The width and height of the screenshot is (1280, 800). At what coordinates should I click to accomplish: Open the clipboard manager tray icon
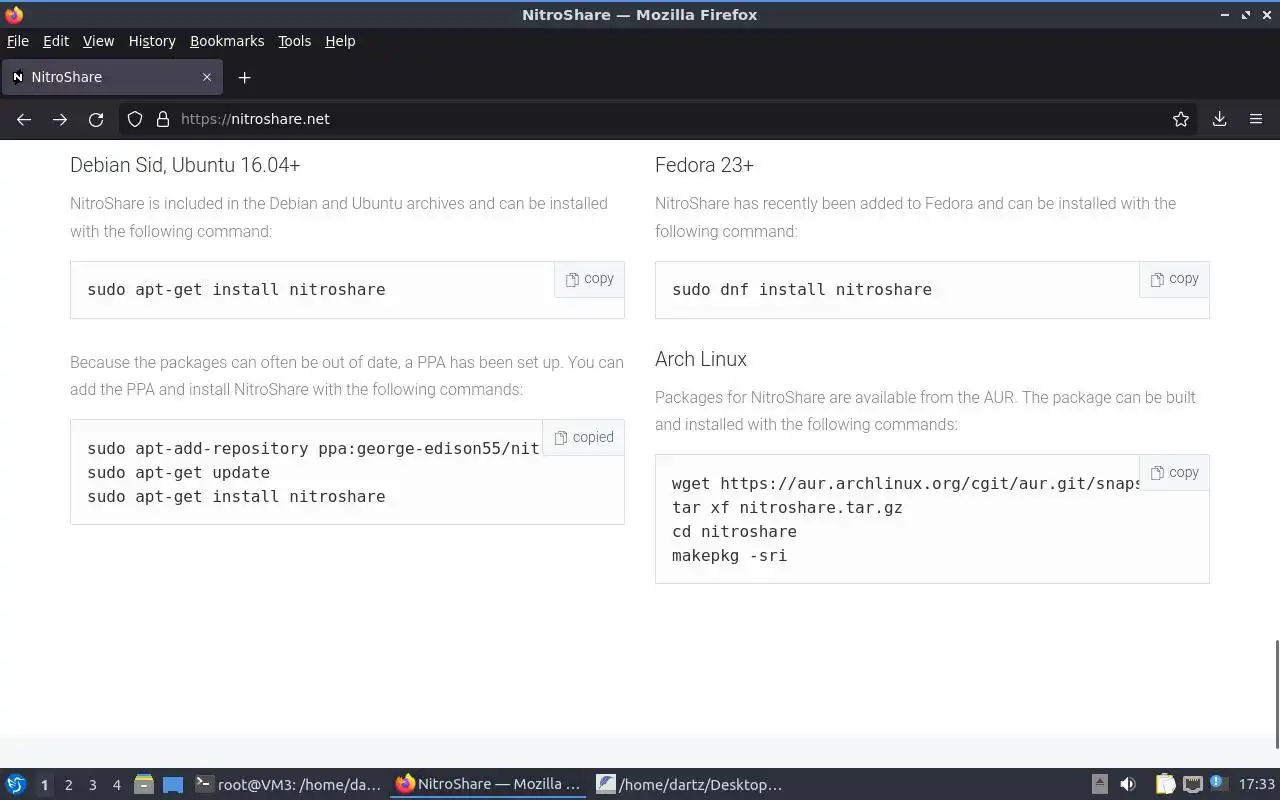(1165, 785)
